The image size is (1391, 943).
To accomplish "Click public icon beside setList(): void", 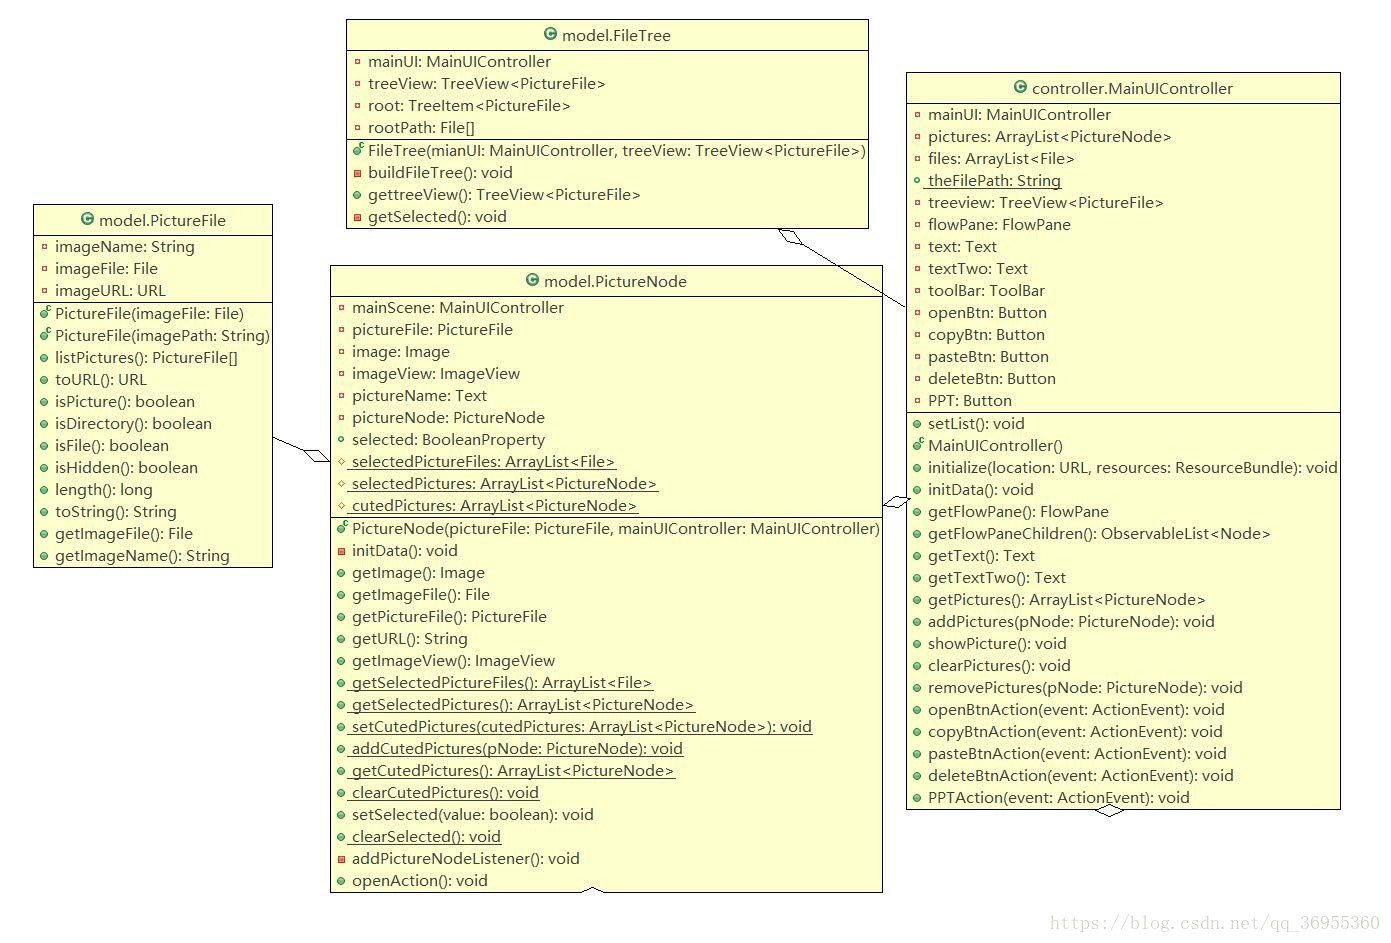I will click(x=918, y=424).
